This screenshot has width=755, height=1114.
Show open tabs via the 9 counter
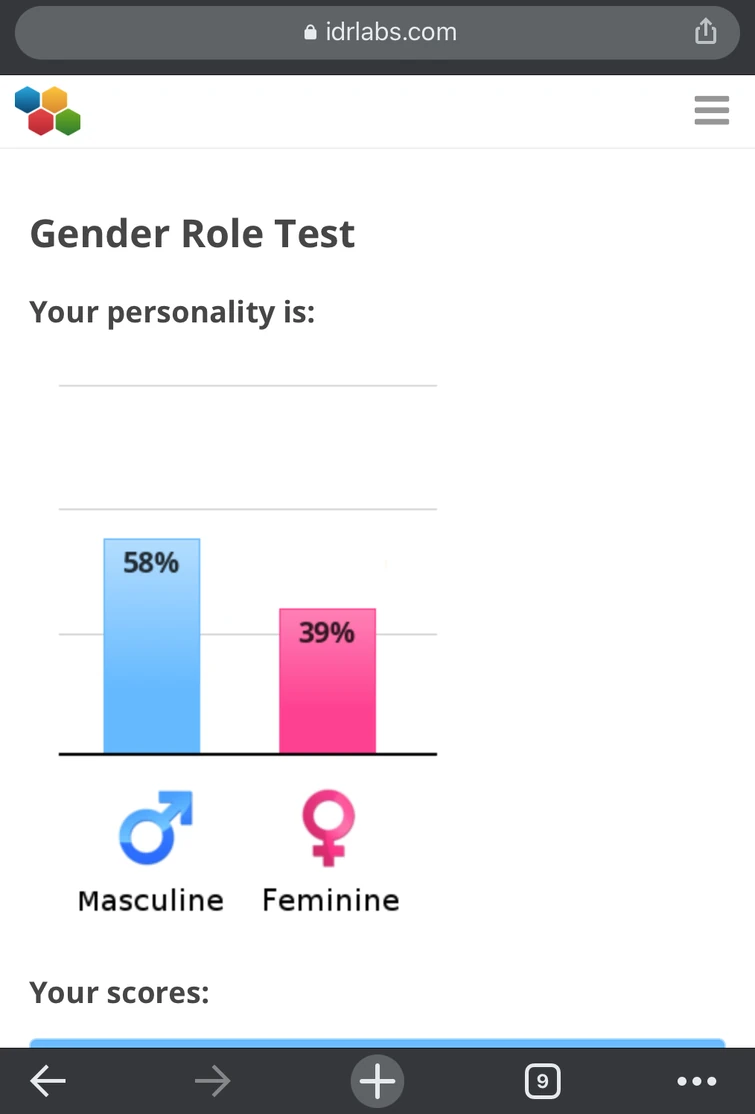[x=542, y=1080]
